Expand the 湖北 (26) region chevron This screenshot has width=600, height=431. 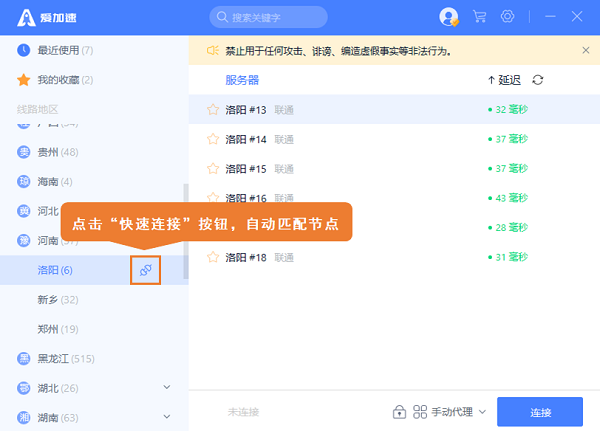point(167,387)
